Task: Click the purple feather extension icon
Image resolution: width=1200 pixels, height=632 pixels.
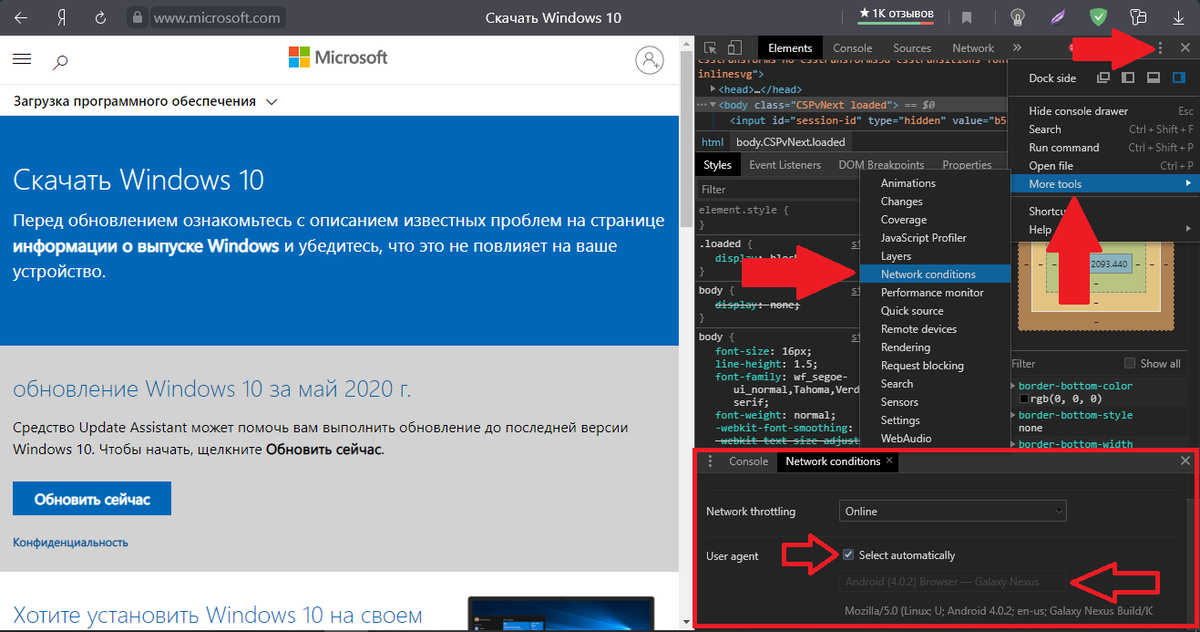Action: [x=1059, y=17]
